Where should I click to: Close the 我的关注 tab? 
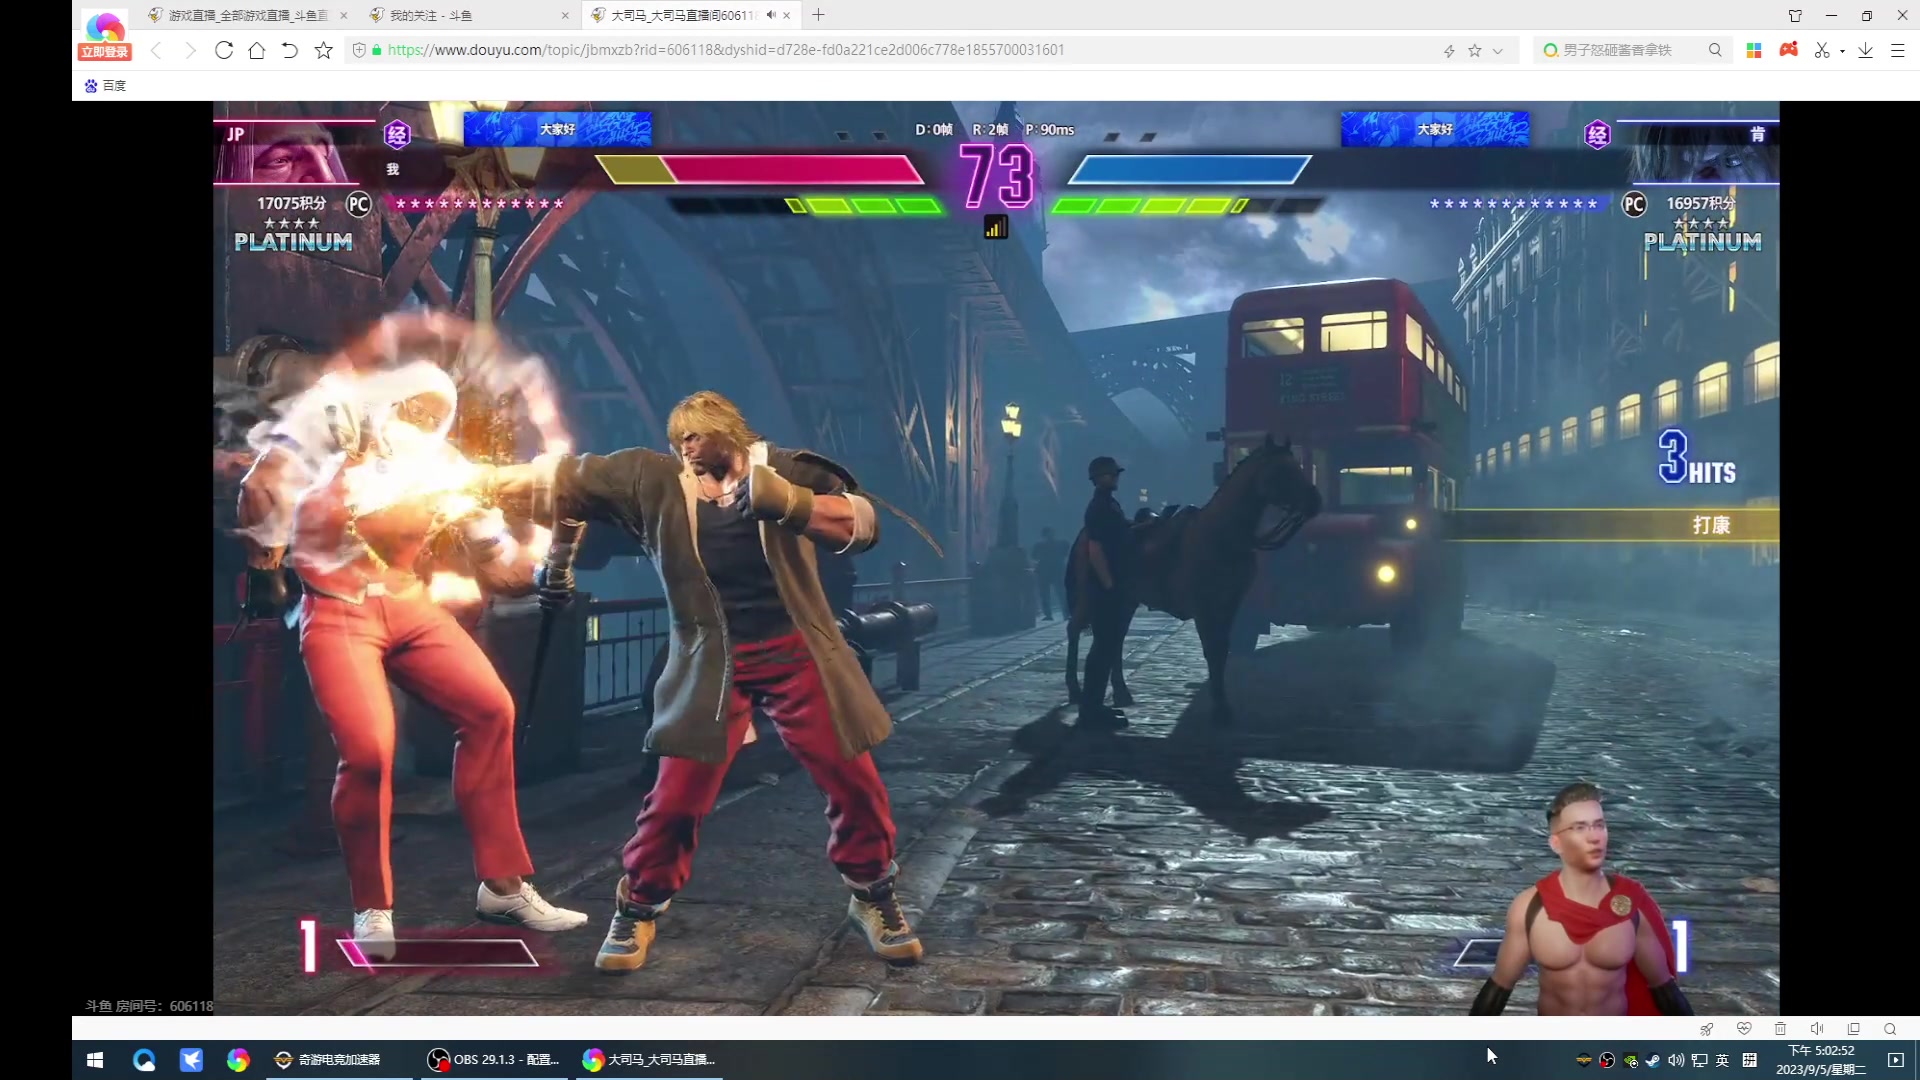(x=565, y=15)
